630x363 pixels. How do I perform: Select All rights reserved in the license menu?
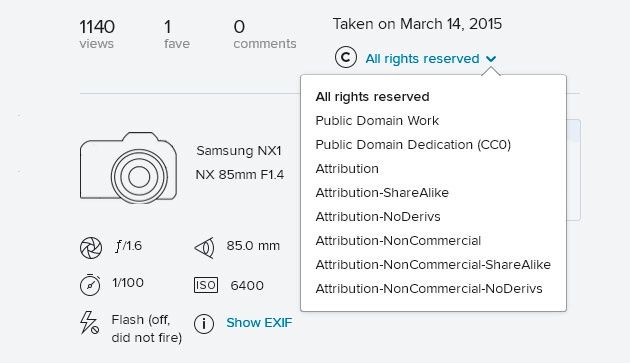point(372,97)
